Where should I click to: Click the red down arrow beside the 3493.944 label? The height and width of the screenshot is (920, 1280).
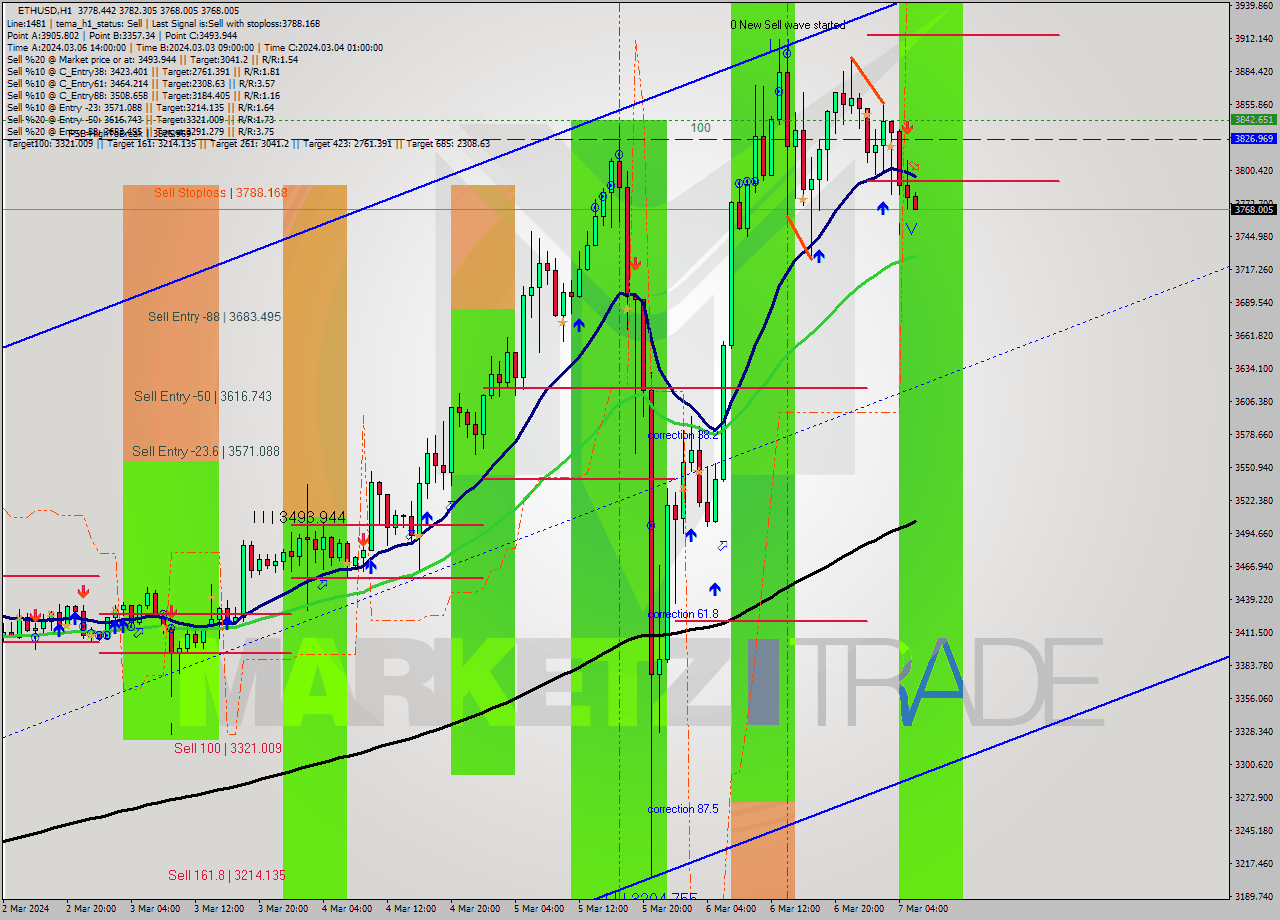[363, 541]
